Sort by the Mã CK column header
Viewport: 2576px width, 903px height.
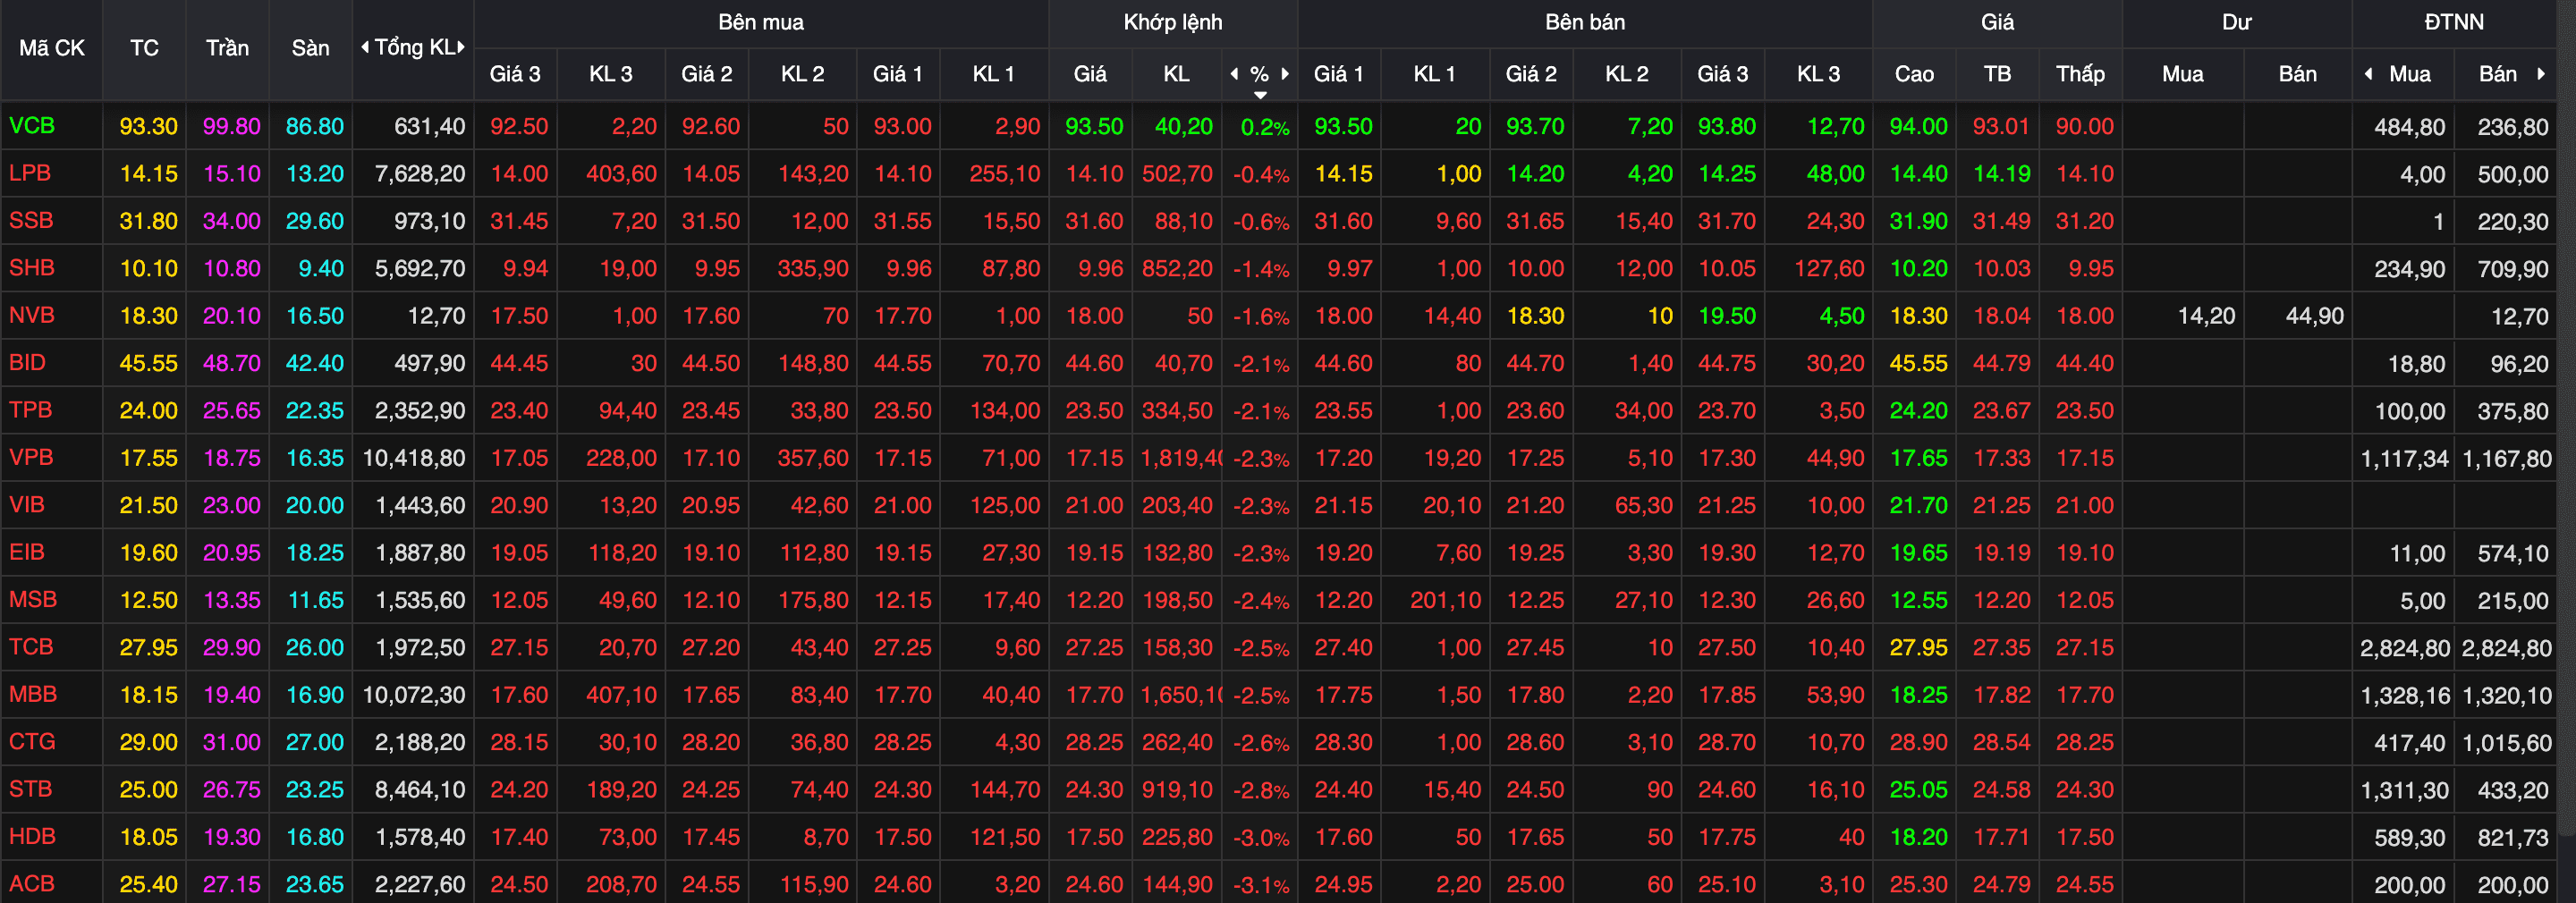[52, 48]
